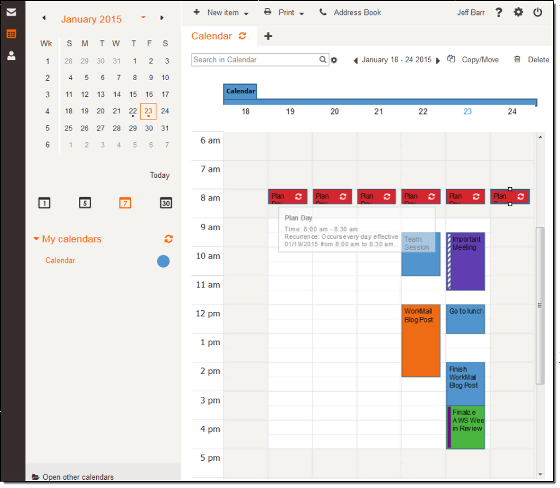This screenshot has height=488, width=560.
Task: Open other calendars link
Action: click(x=73, y=477)
